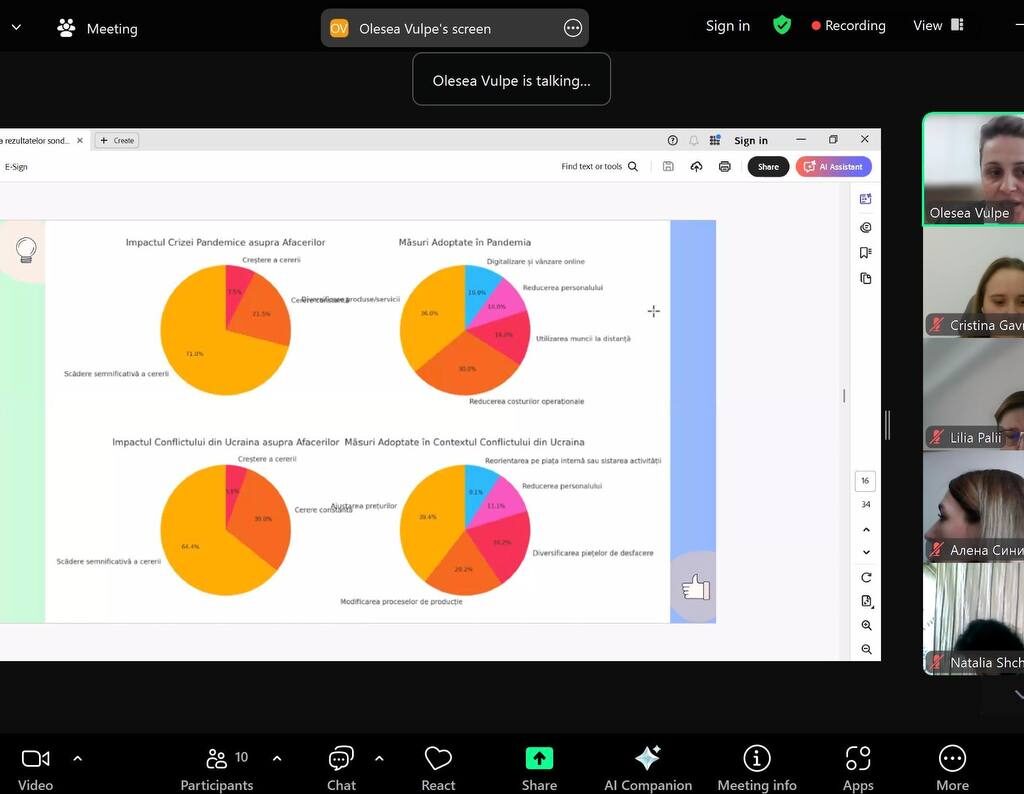Screen dimensions: 1024x794
Task: Click the Sign in link
Action: point(727,26)
